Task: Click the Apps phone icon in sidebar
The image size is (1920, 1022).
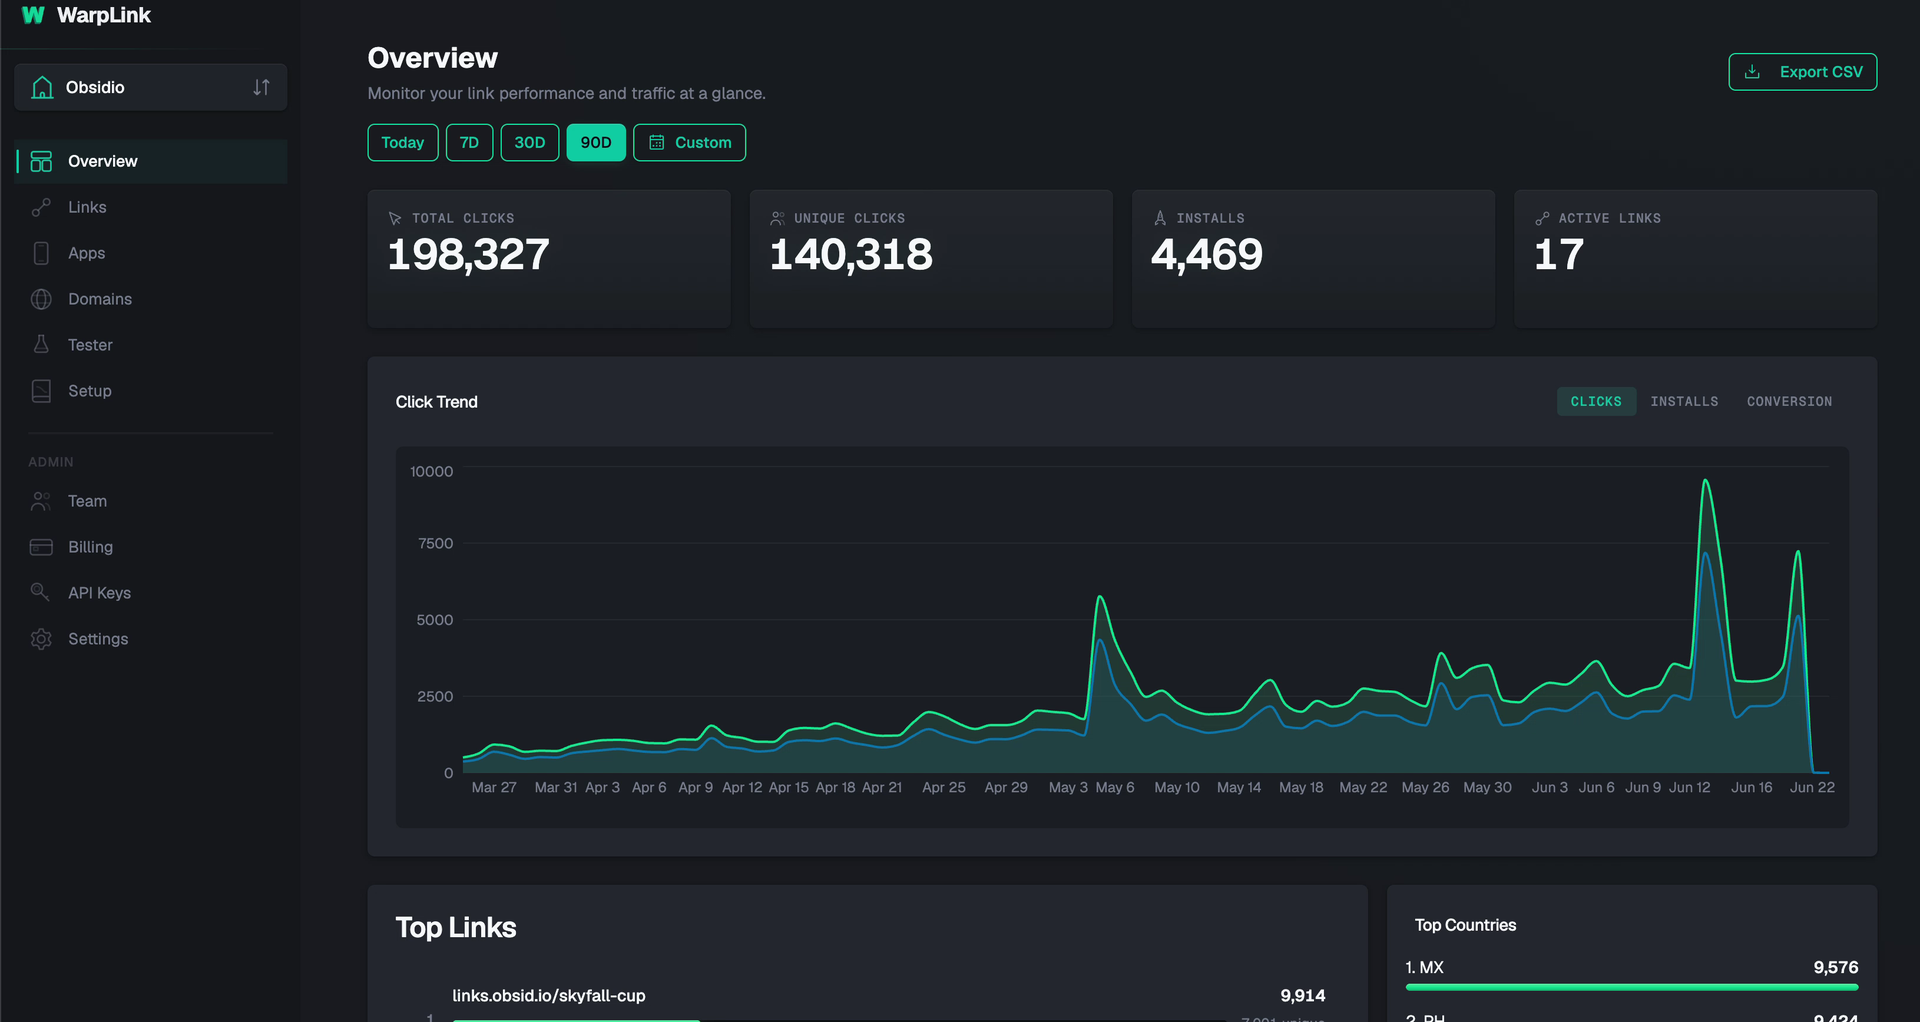Action: 41,253
